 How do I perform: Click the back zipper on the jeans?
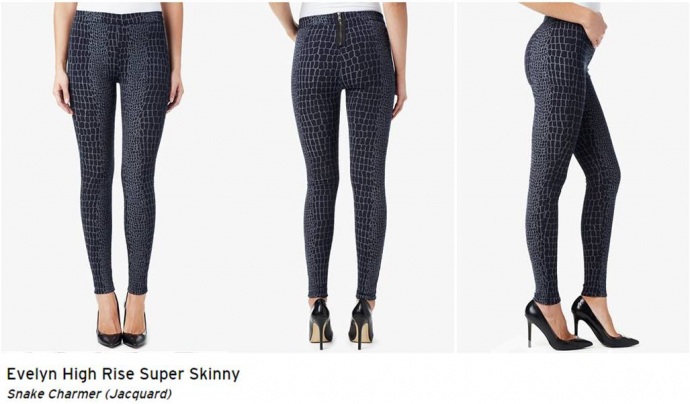(340, 29)
